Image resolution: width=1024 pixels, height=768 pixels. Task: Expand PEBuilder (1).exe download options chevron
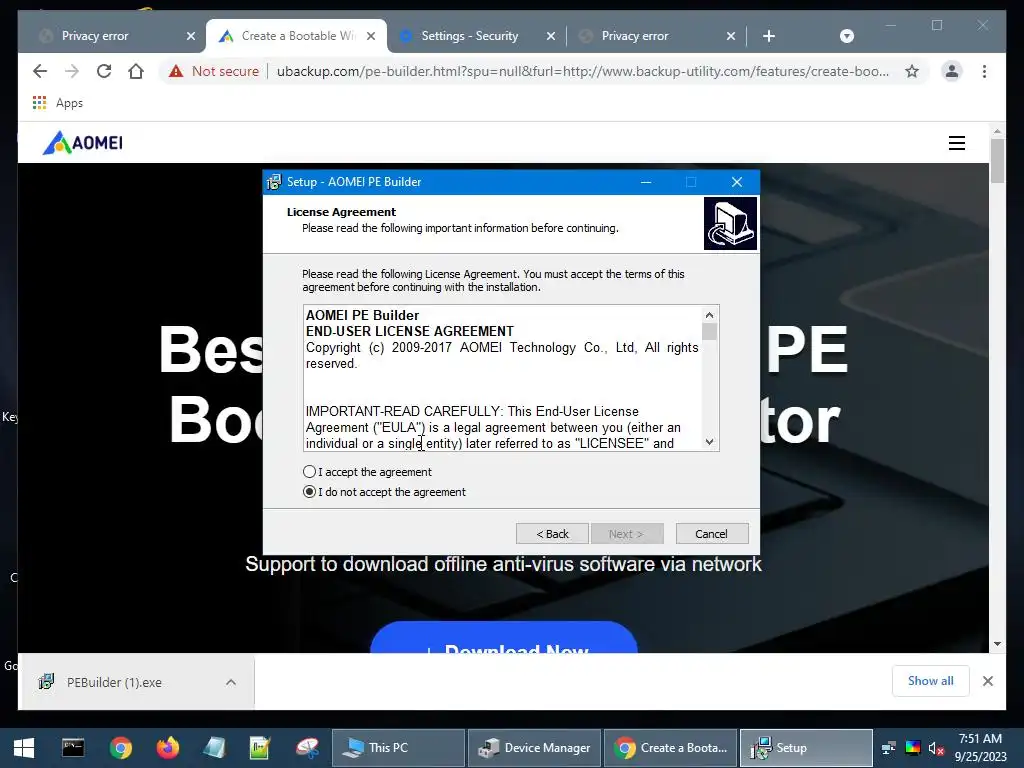(x=231, y=682)
